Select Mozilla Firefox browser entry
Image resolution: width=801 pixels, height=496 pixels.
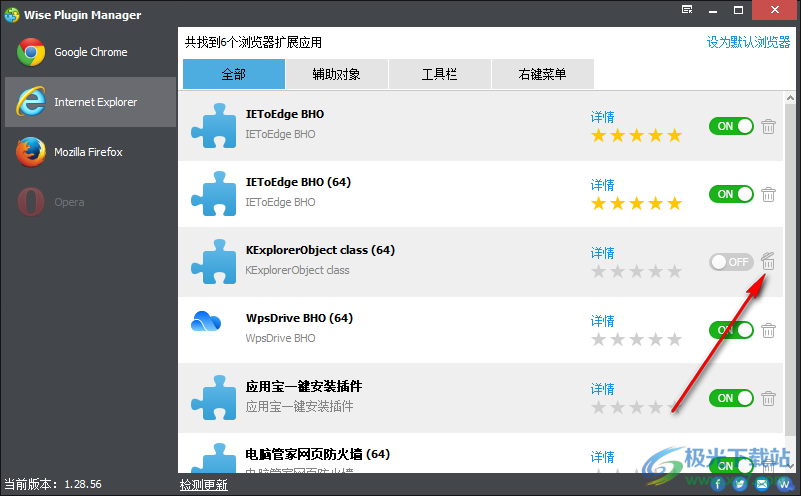(90, 152)
